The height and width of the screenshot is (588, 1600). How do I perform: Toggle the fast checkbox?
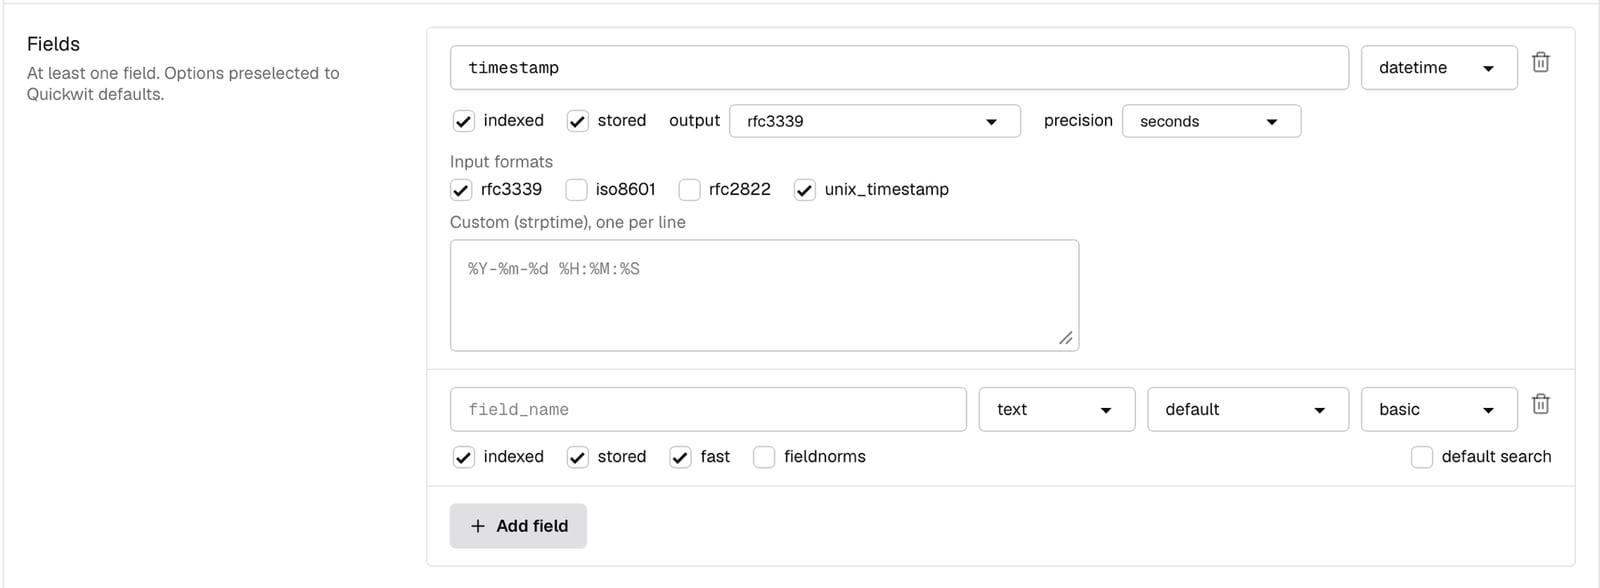pyautogui.click(x=680, y=457)
